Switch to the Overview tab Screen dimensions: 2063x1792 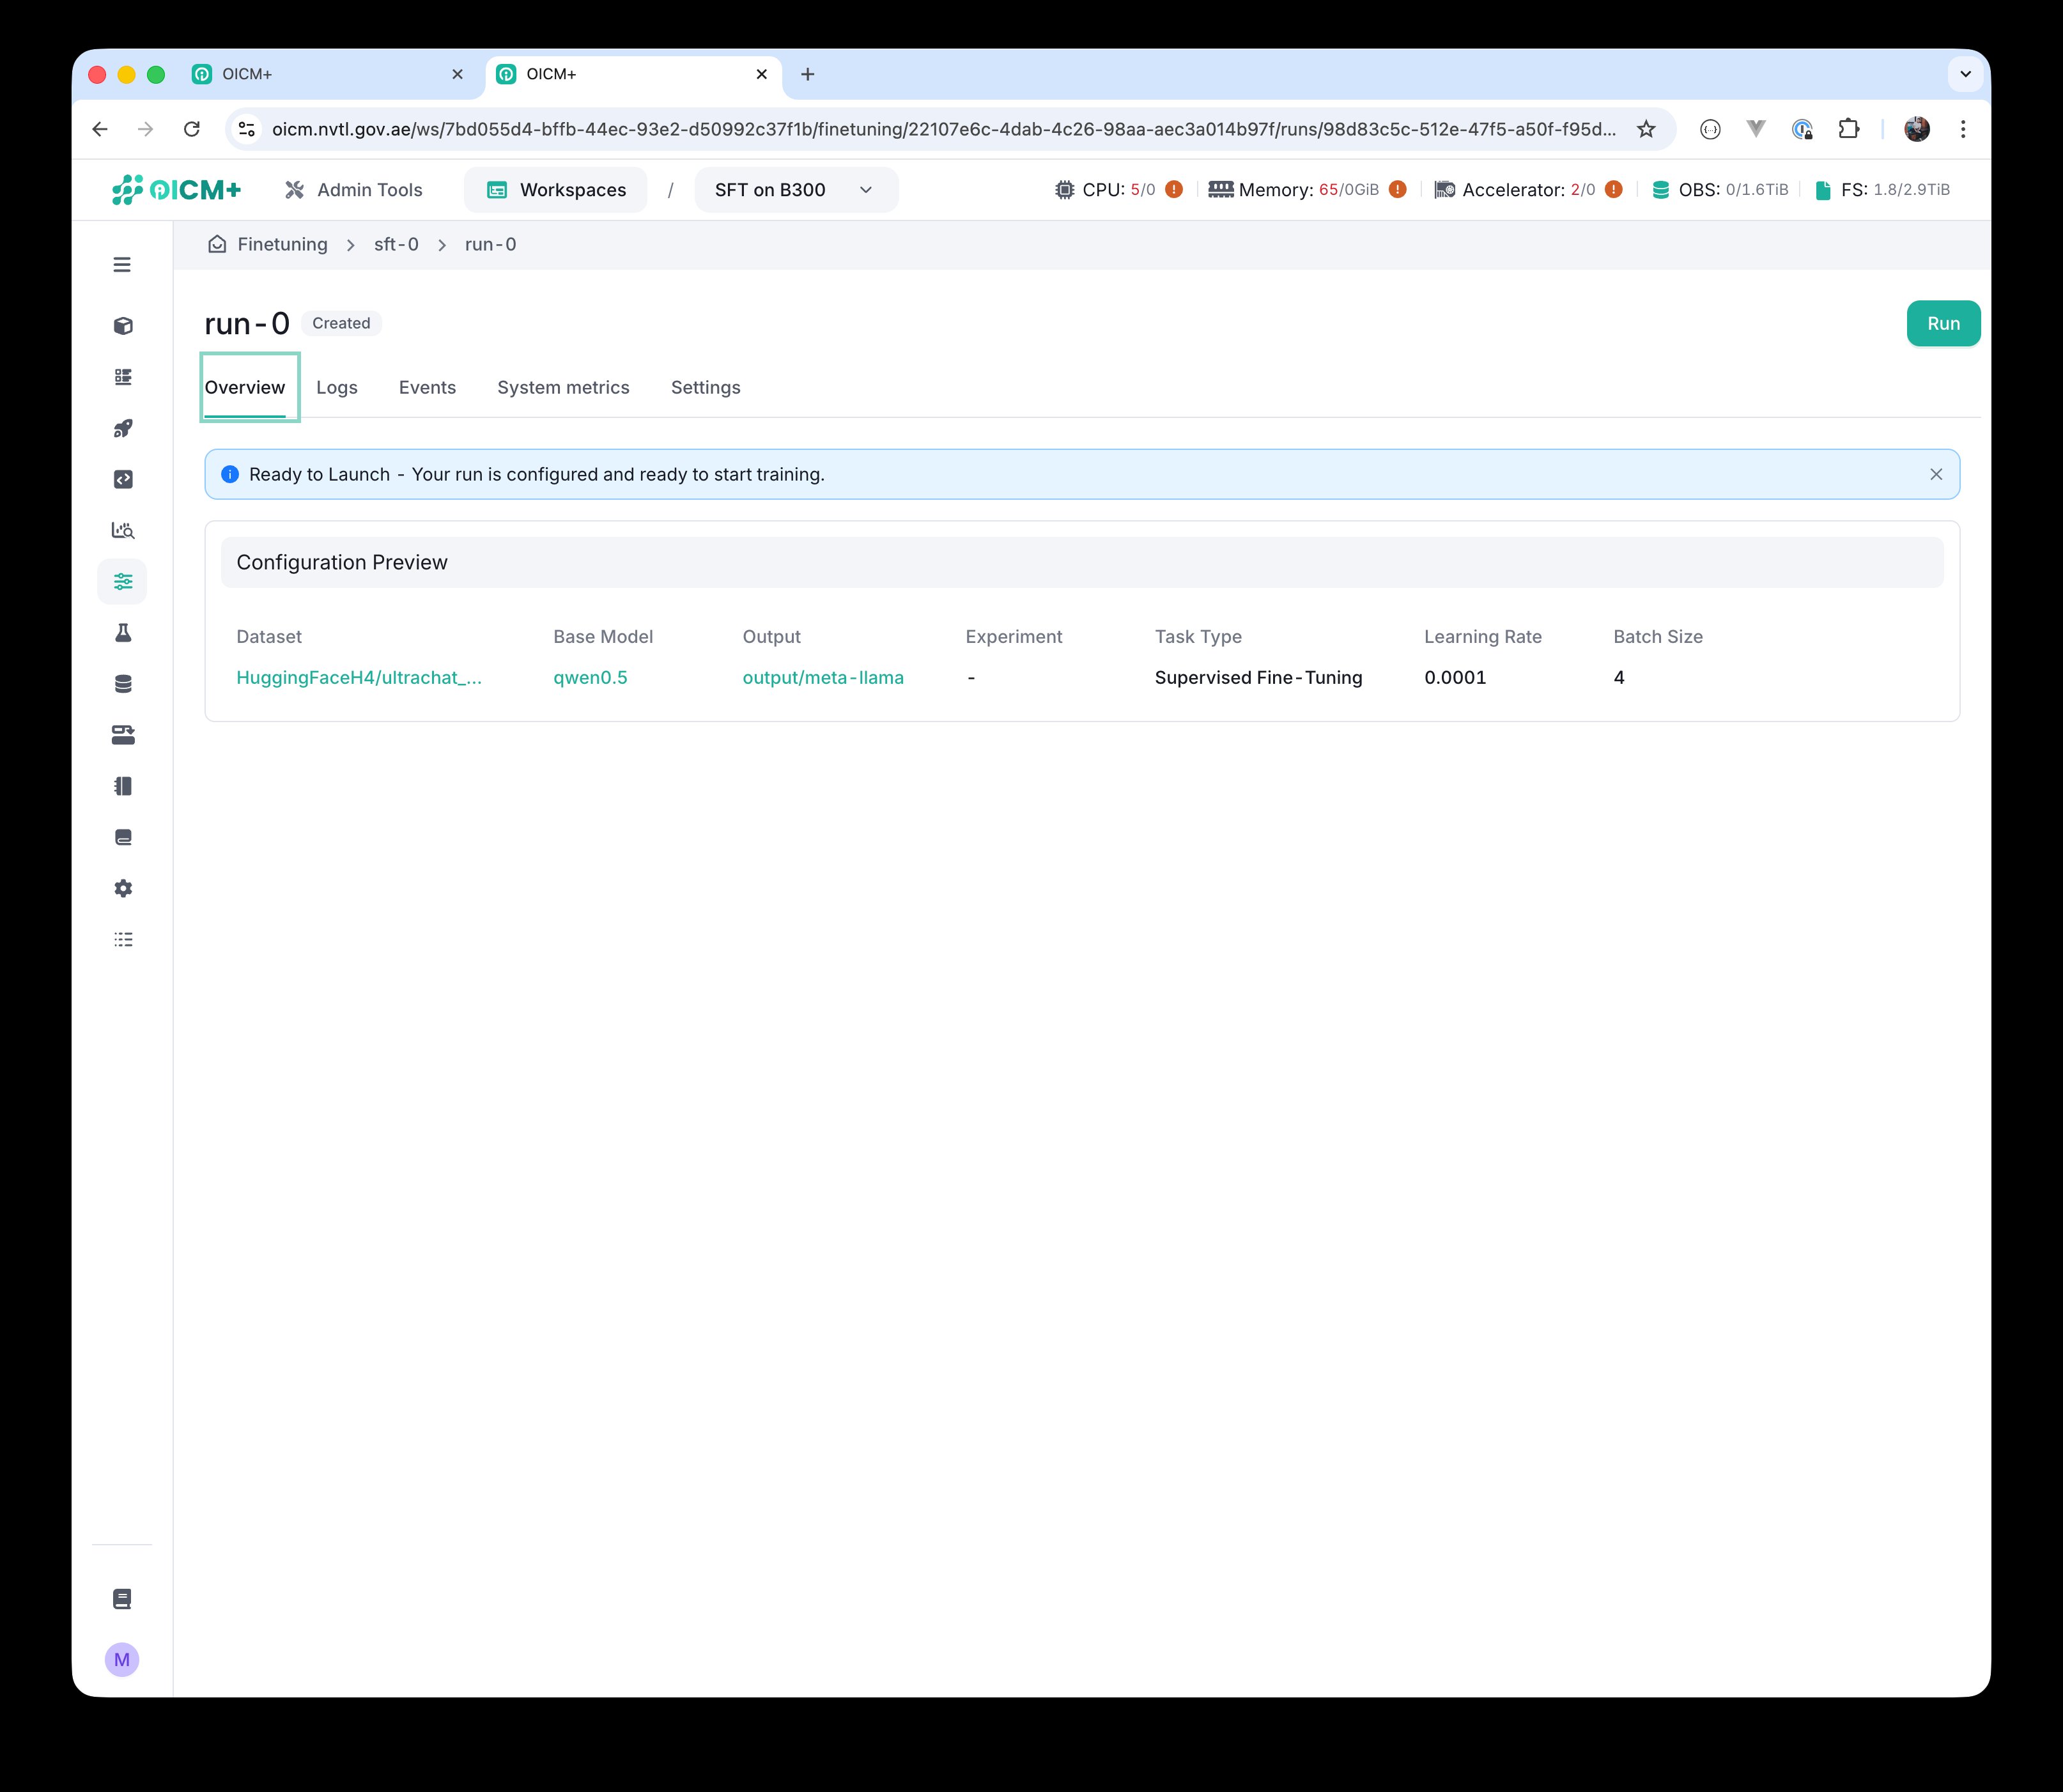[x=245, y=388]
